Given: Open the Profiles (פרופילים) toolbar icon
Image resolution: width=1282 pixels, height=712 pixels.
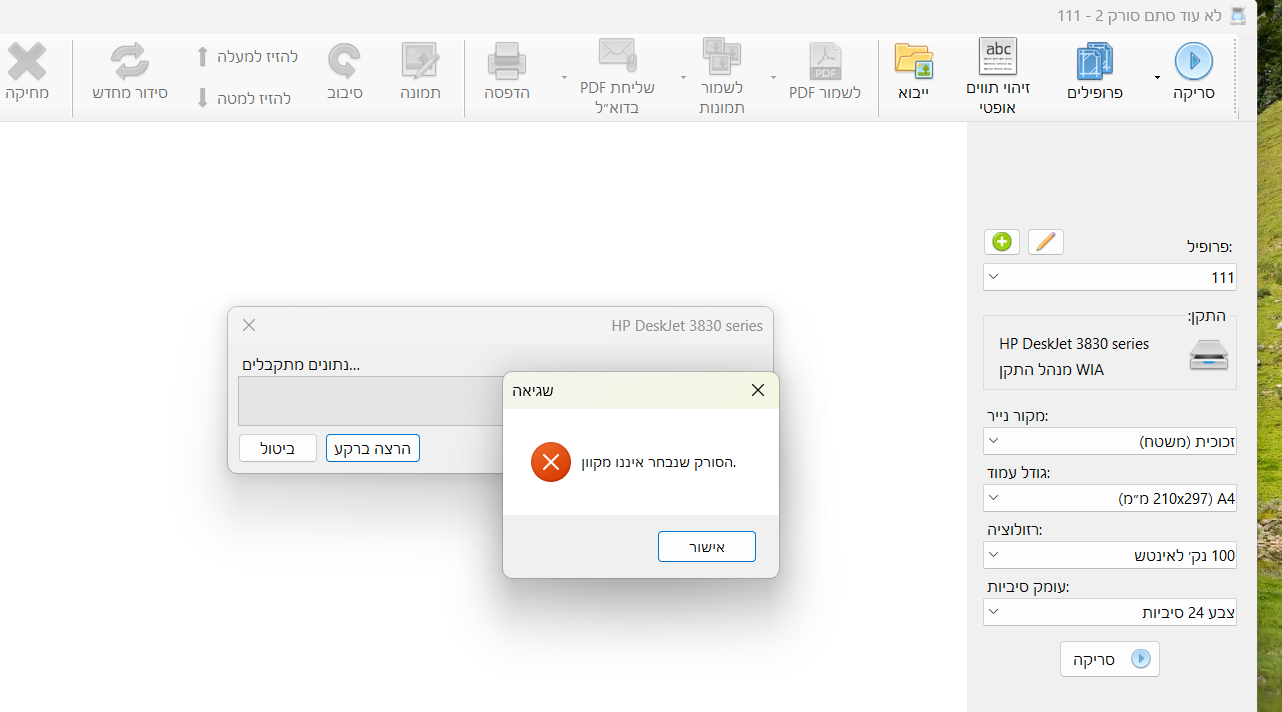Looking at the screenshot, I should (1095, 62).
